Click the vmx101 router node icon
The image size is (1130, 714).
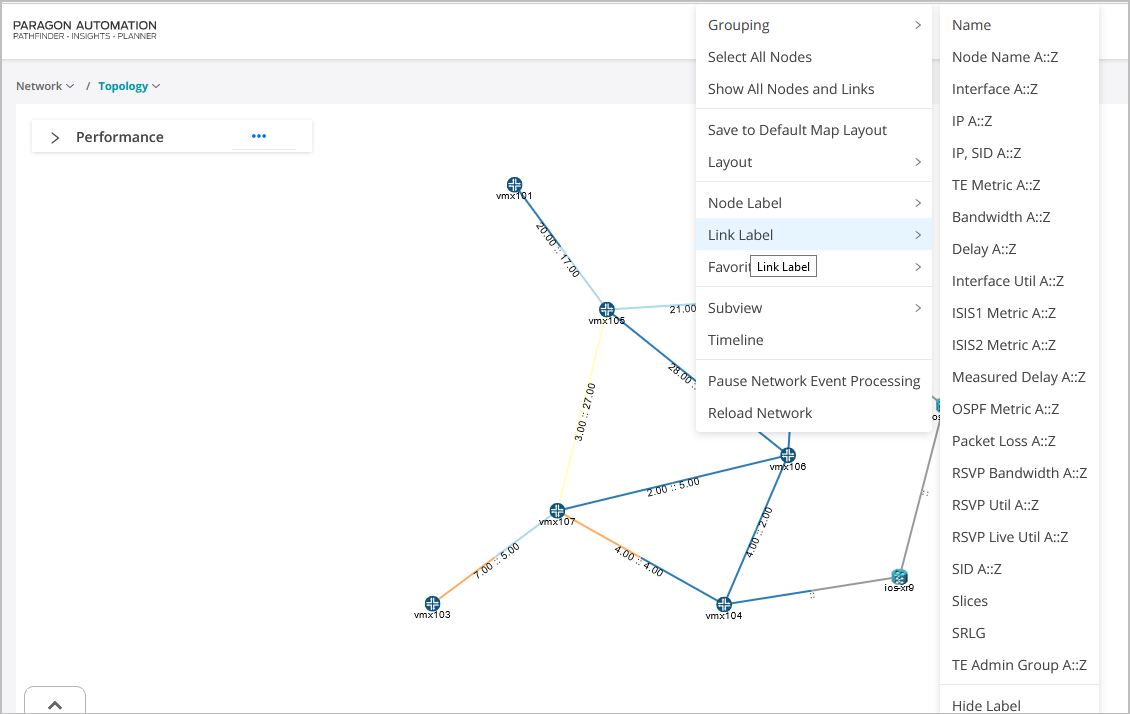[514, 185]
